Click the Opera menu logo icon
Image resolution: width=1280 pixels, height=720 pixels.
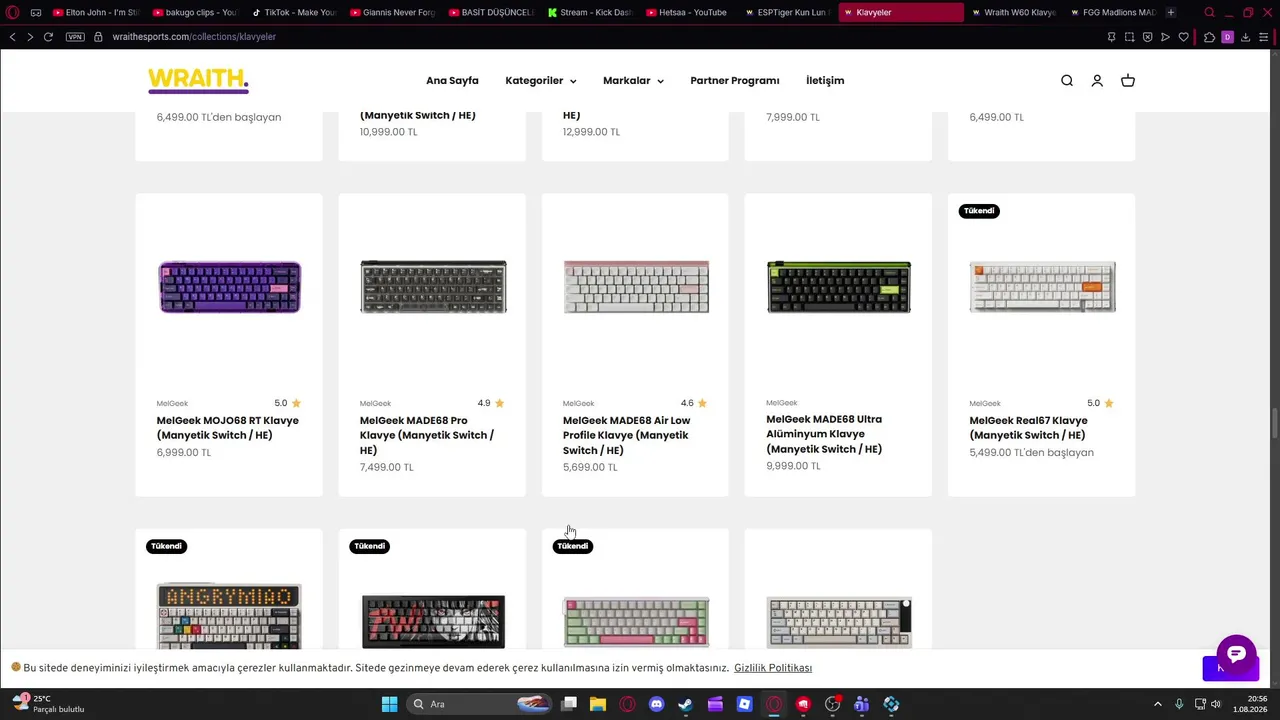[13, 13]
